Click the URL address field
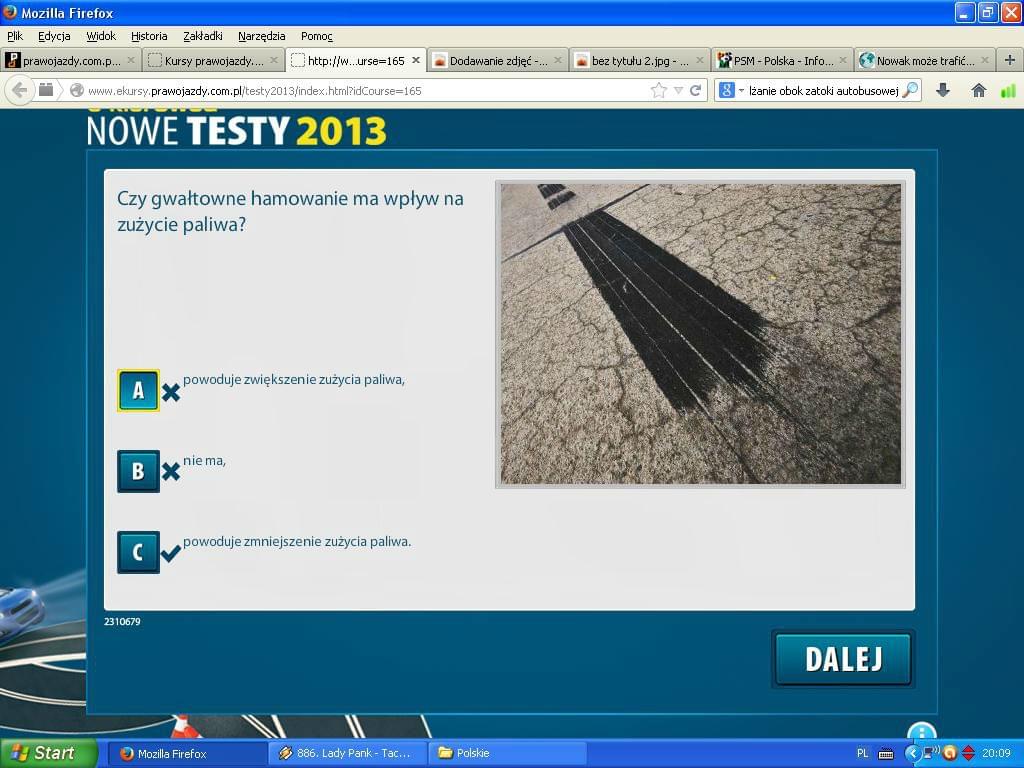Image resolution: width=1024 pixels, height=768 pixels. tap(366, 91)
